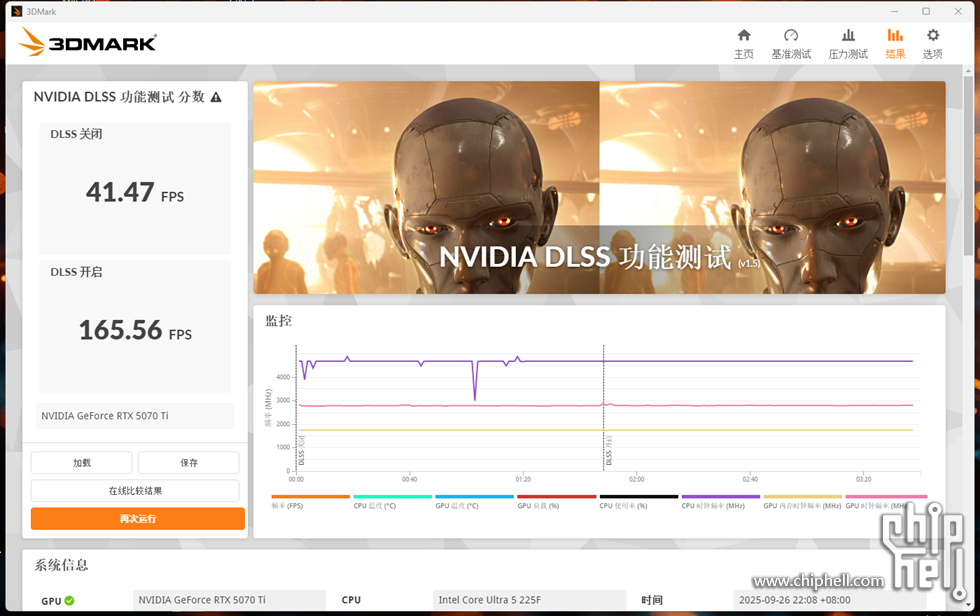980x616 pixels.
Task: Switch to the 结果 results view
Action: pos(895,44)
